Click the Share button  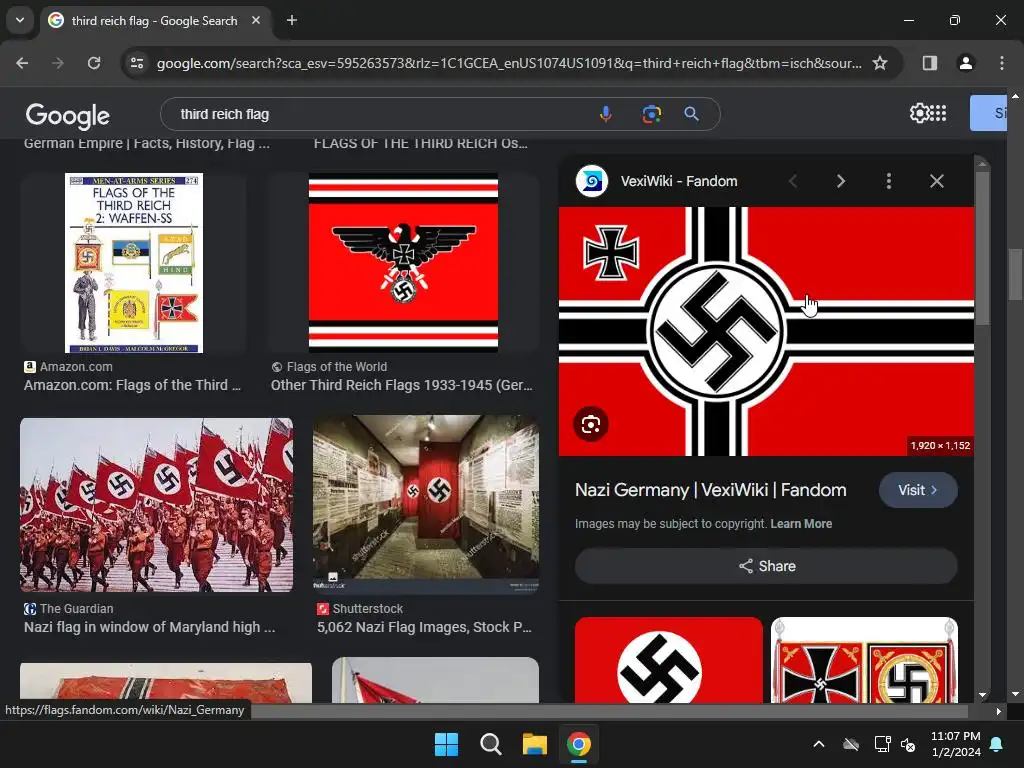(x=766, y=566)
